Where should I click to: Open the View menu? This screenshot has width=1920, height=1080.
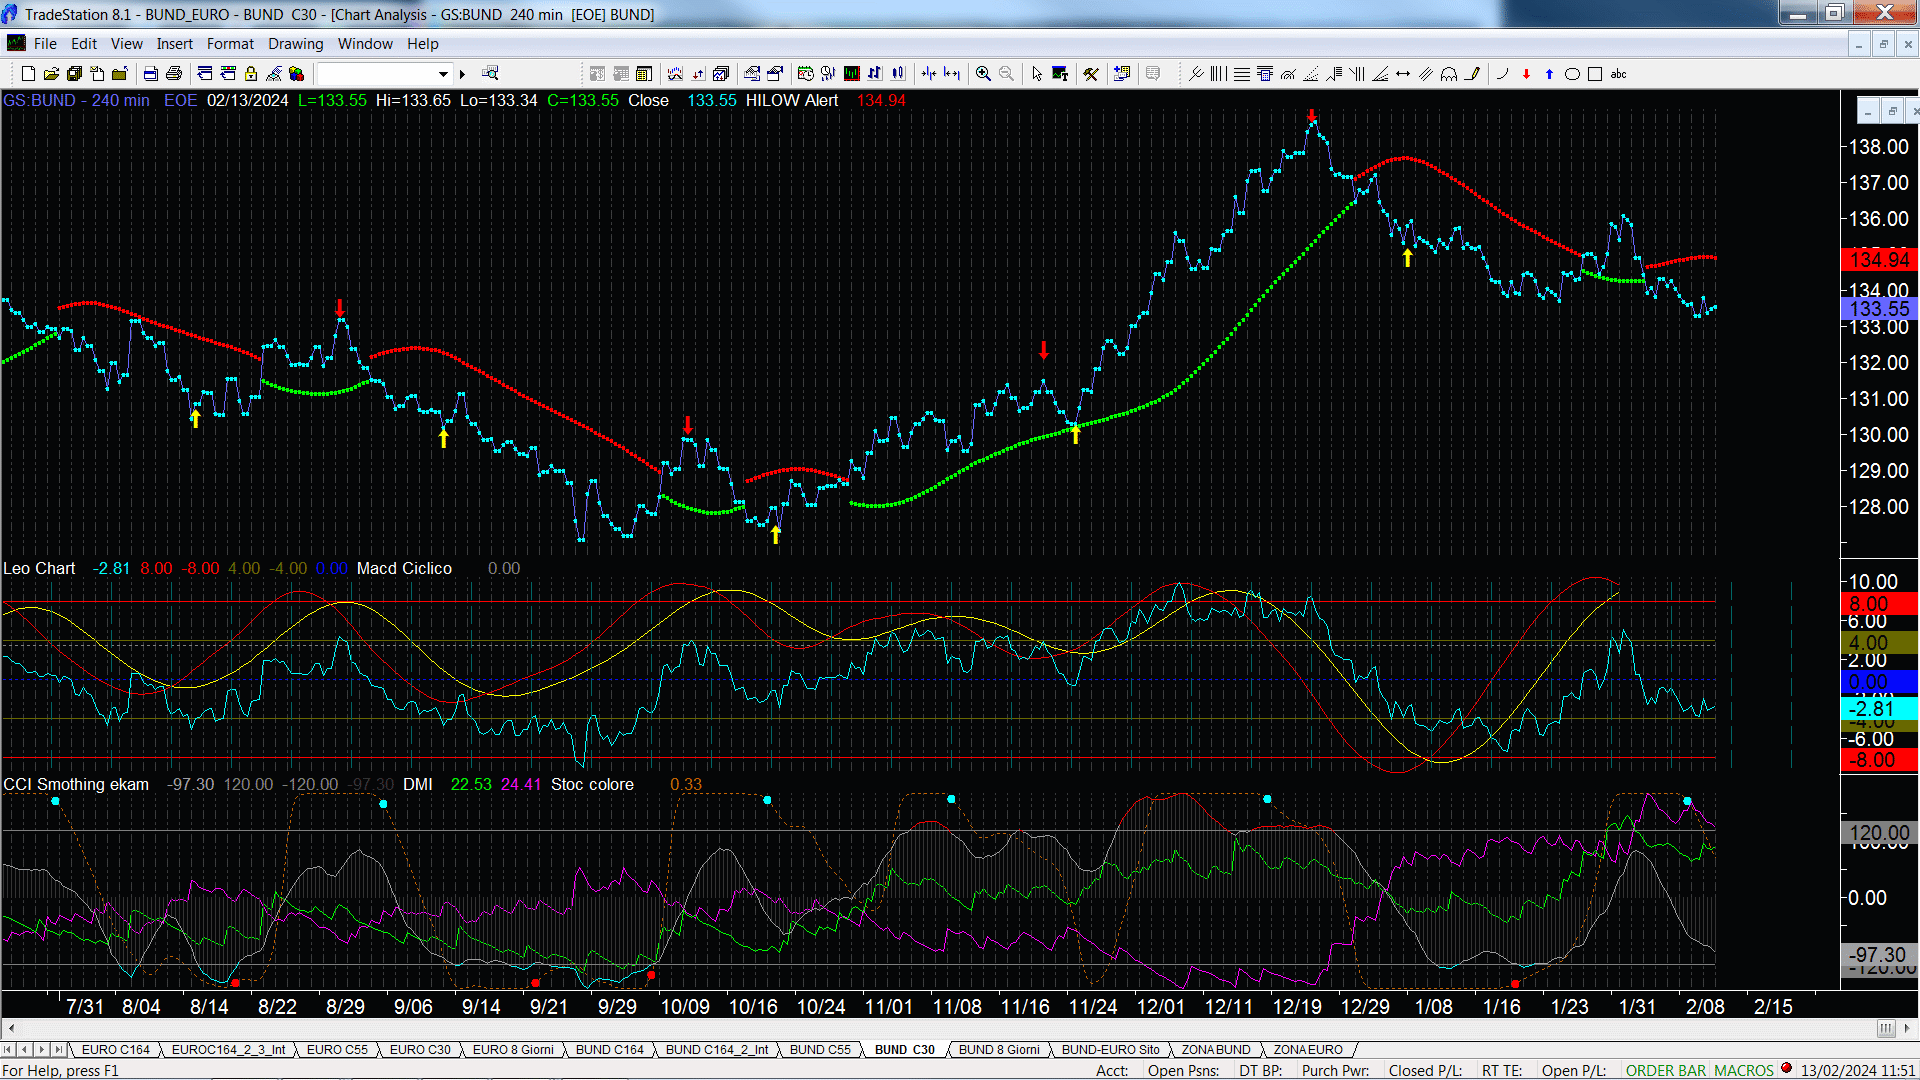(127, 44)
